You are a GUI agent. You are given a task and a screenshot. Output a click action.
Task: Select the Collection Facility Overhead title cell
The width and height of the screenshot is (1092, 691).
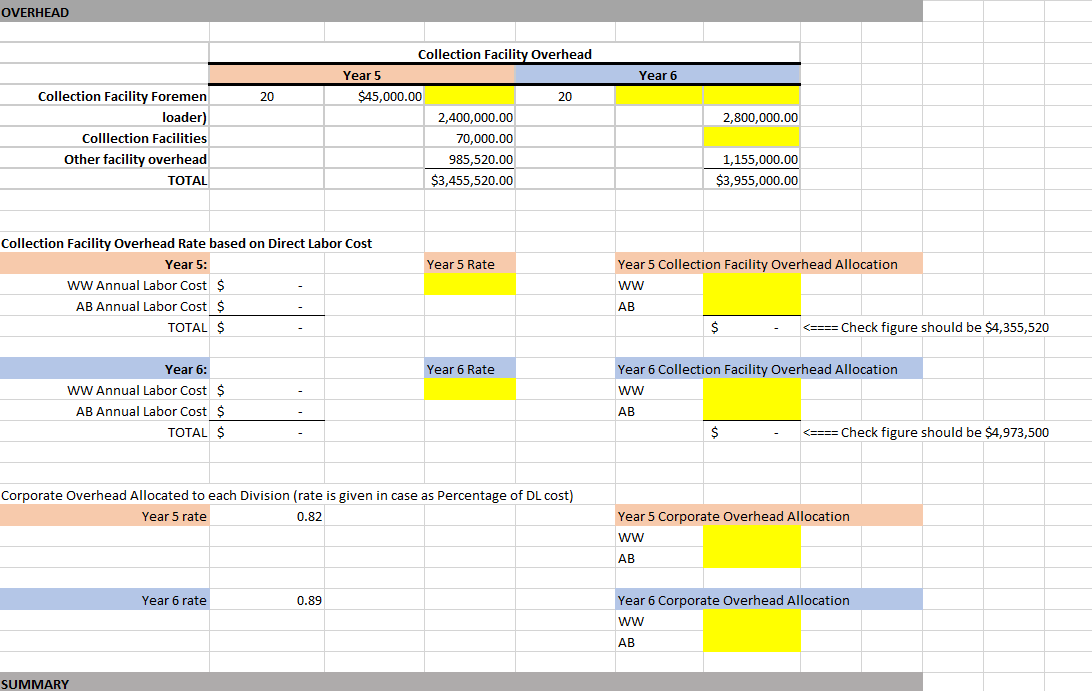504,52
